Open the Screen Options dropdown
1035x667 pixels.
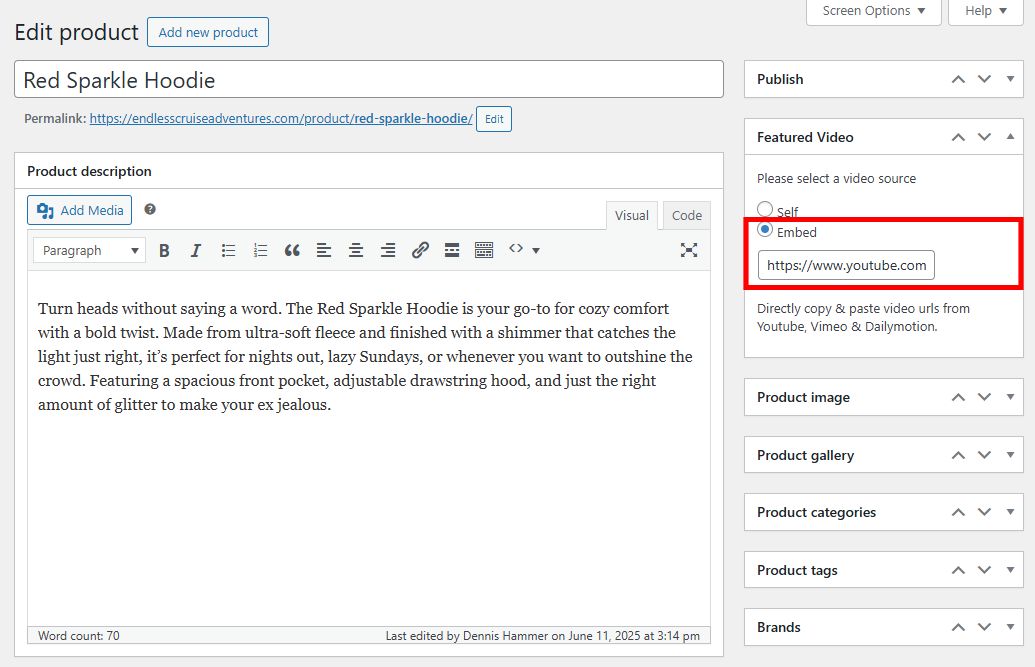[872, 11]
